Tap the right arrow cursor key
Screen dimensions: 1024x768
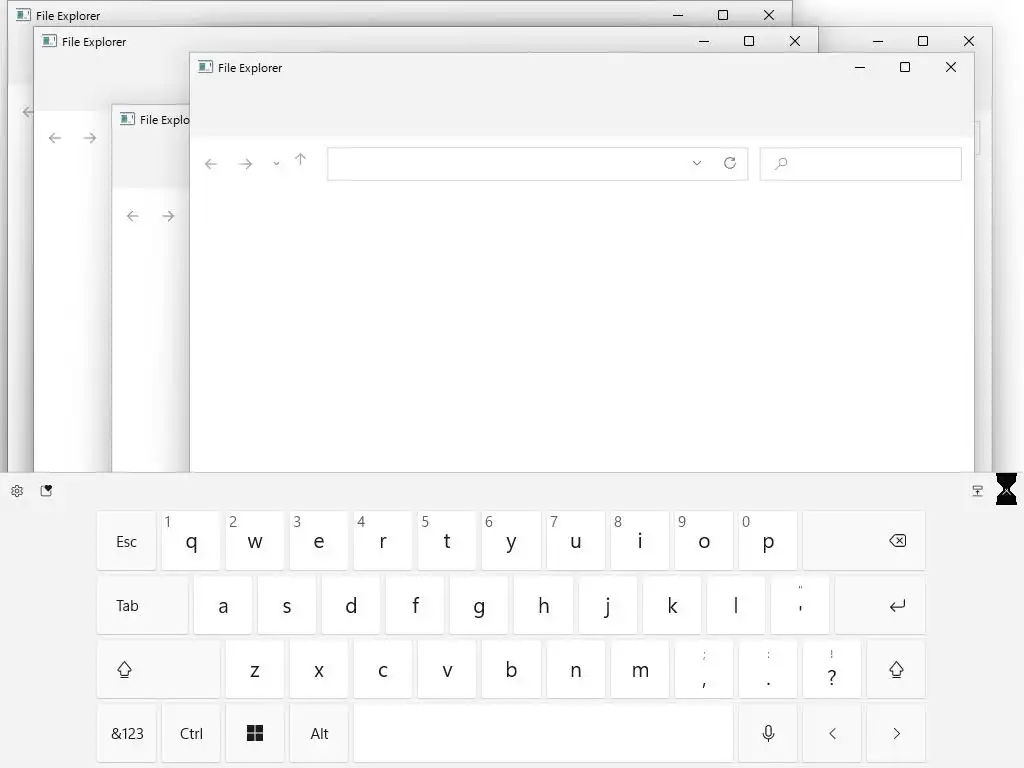[x=896, y=733]
